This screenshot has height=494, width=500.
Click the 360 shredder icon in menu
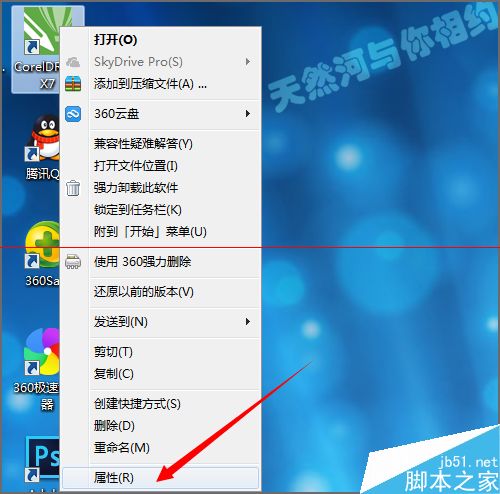[x=73, y=262]
